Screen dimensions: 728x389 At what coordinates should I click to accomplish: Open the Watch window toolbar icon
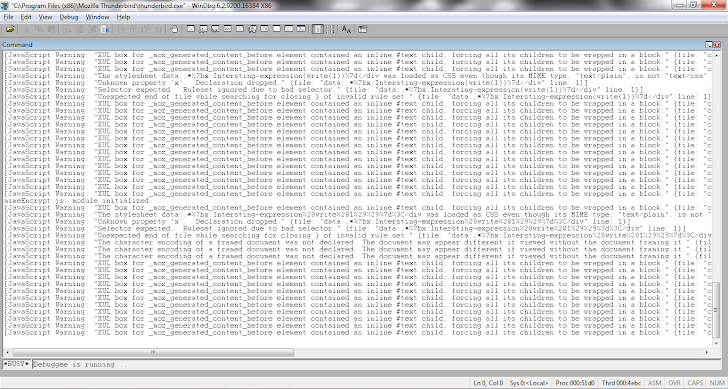pos(203,29)
